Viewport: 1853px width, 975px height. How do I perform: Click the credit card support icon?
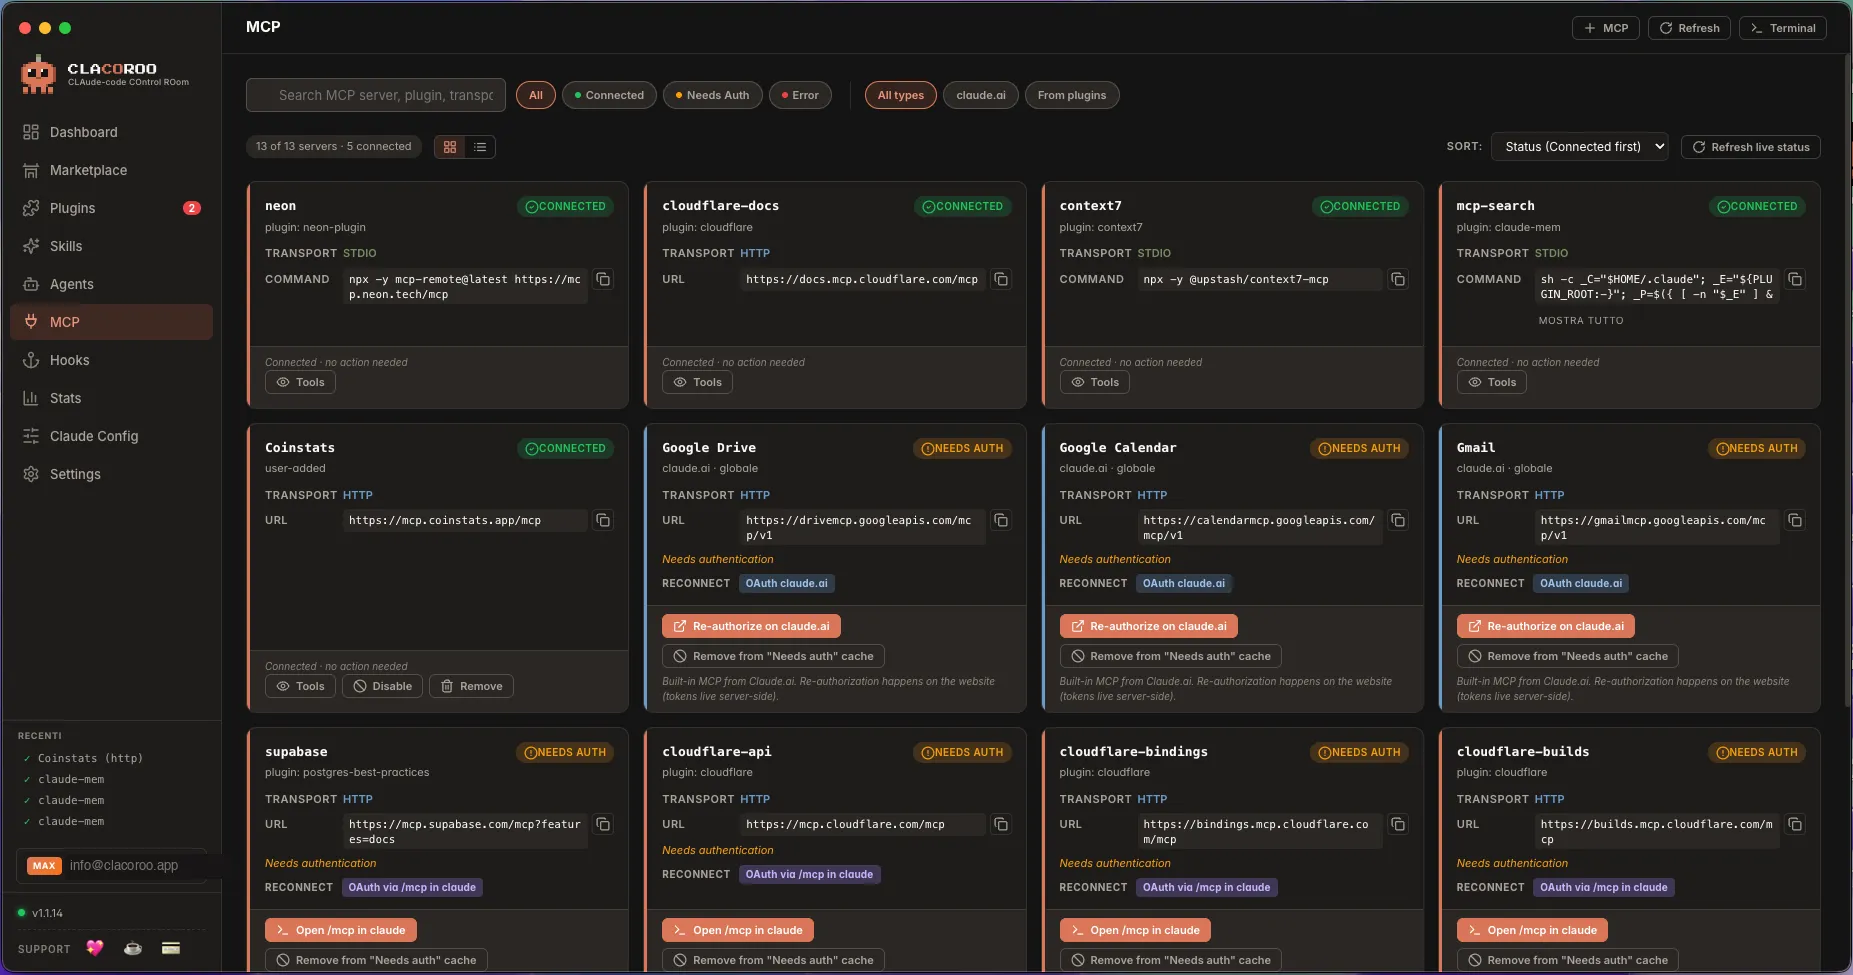click(x=171, y=948)
